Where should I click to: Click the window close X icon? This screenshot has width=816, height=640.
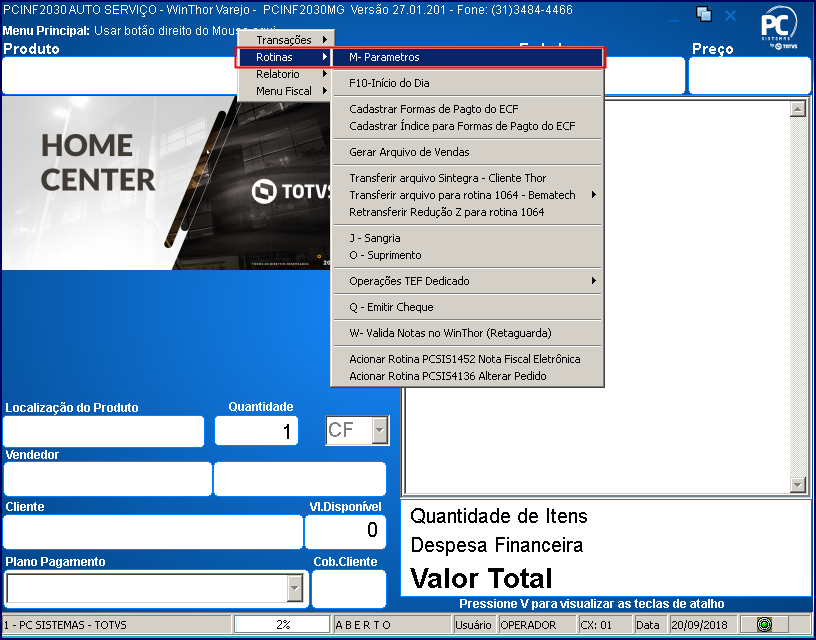[x=731, y=16]
